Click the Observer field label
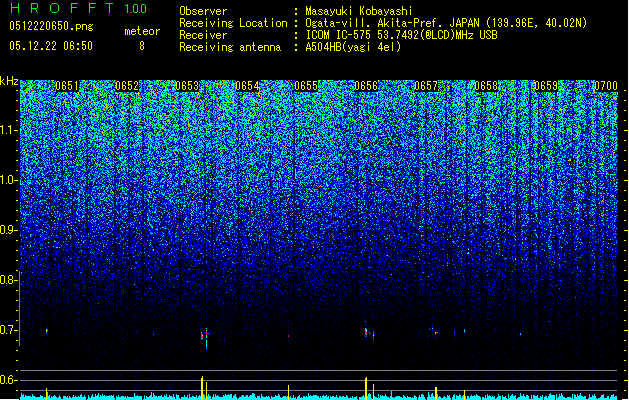 point(203,11)
